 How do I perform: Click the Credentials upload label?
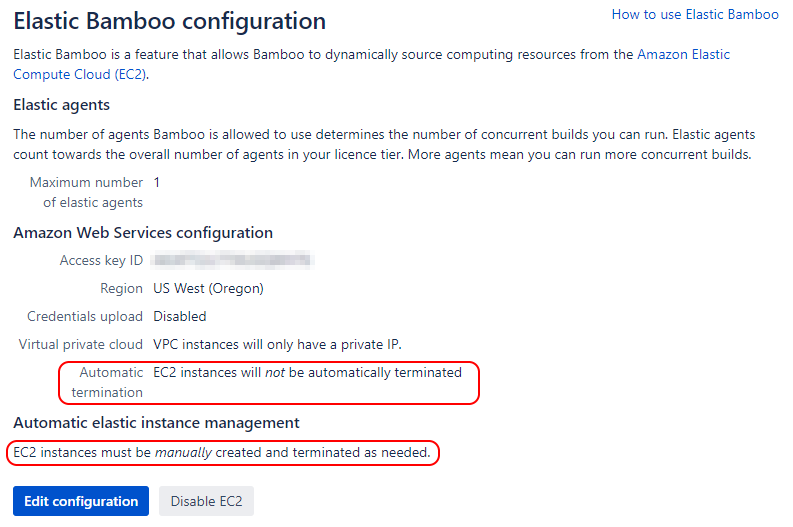coord(85,317)
